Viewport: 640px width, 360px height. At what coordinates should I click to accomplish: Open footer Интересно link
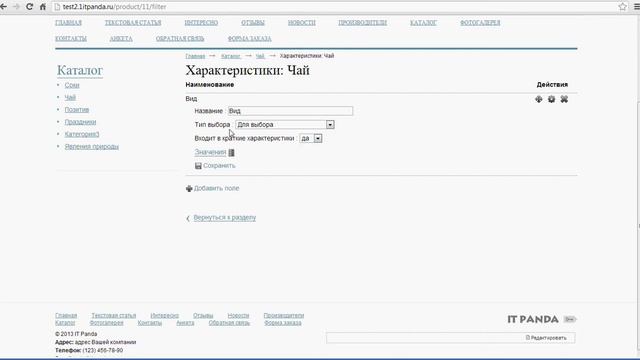tap(164, 316)
